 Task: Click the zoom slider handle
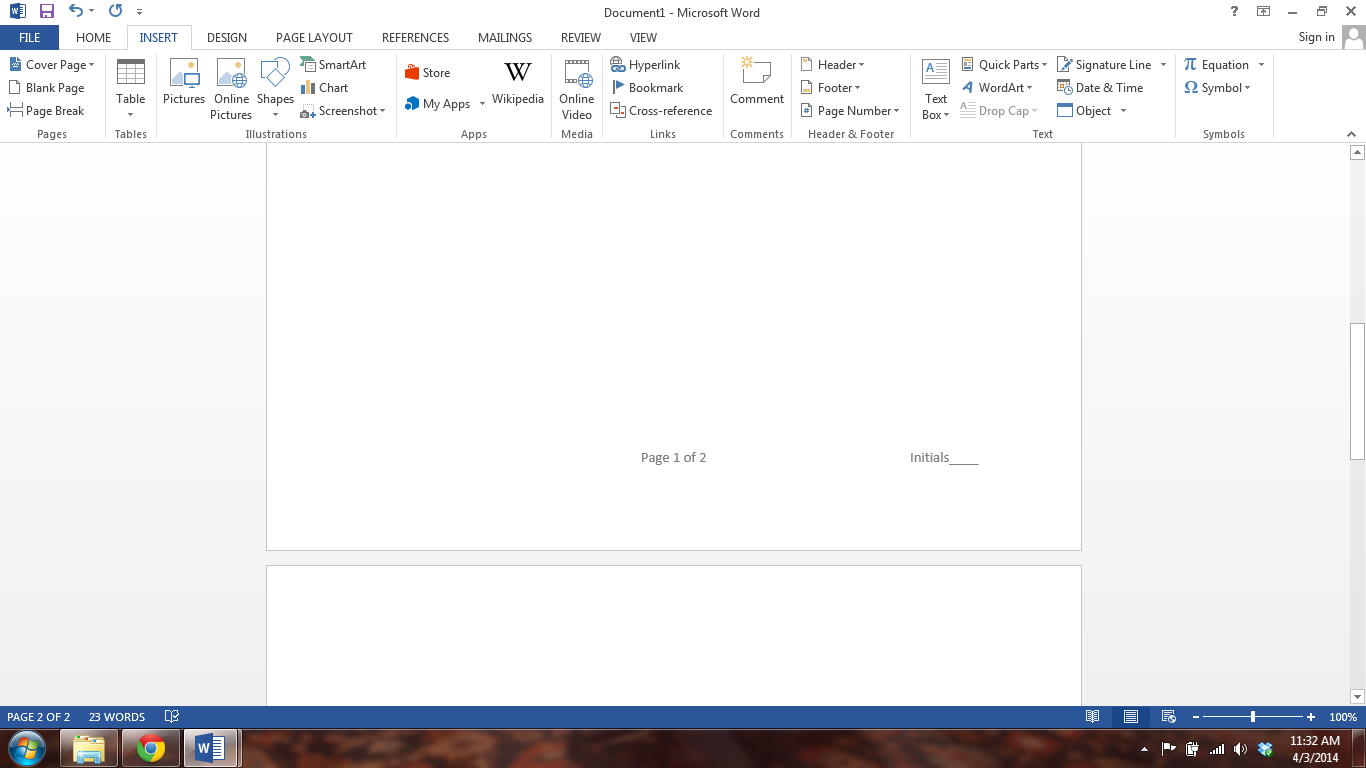coord(1253,717)
